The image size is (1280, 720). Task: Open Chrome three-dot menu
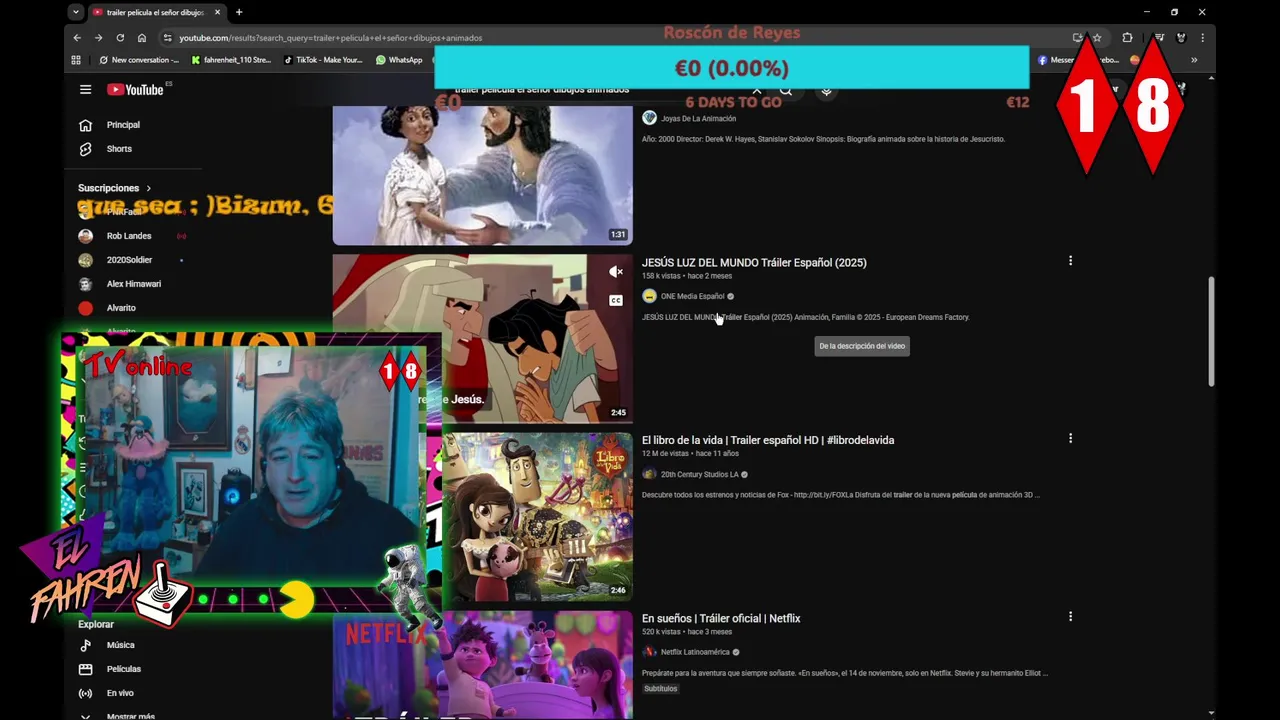click(x=1202, y=38)
